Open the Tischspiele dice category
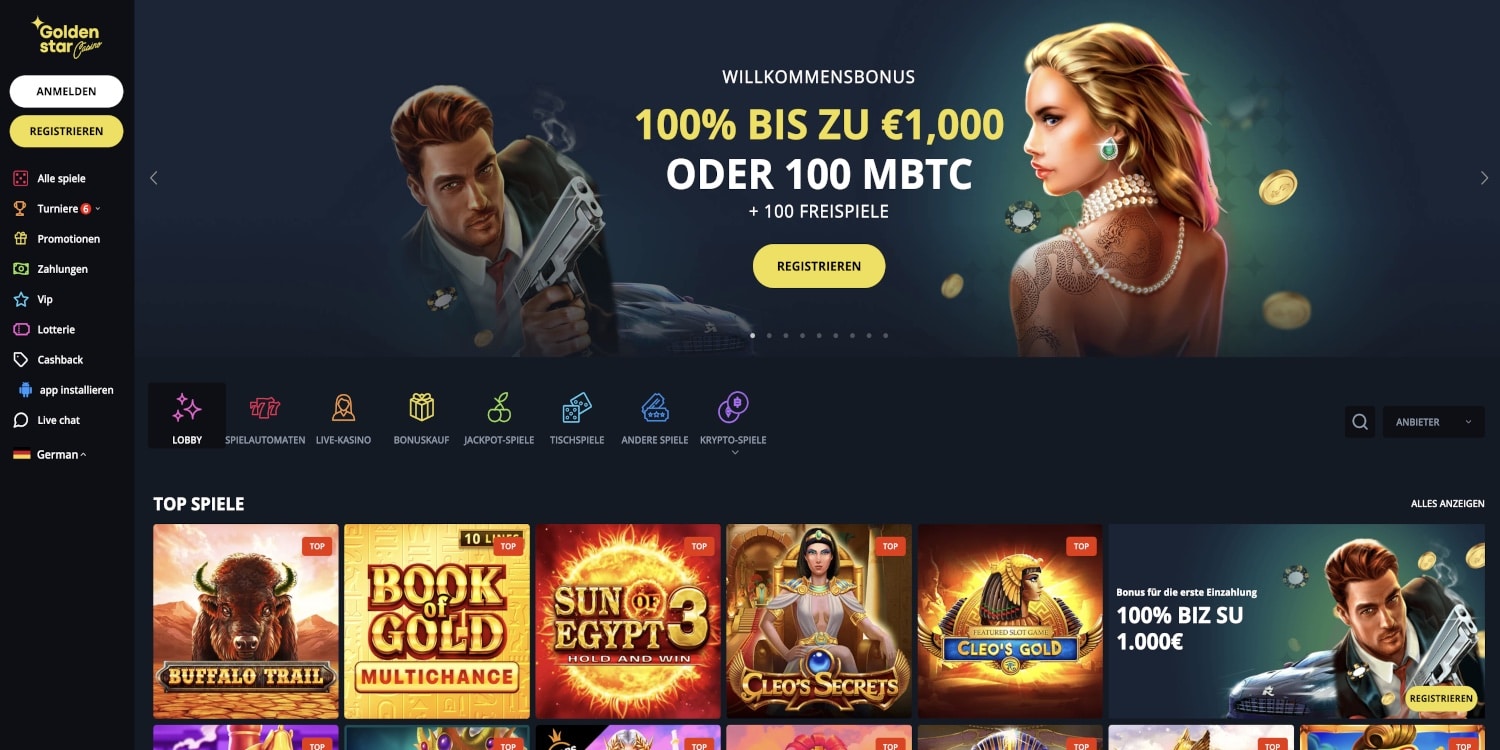The width and height of the screenshot is (1500, 750). 577,407
